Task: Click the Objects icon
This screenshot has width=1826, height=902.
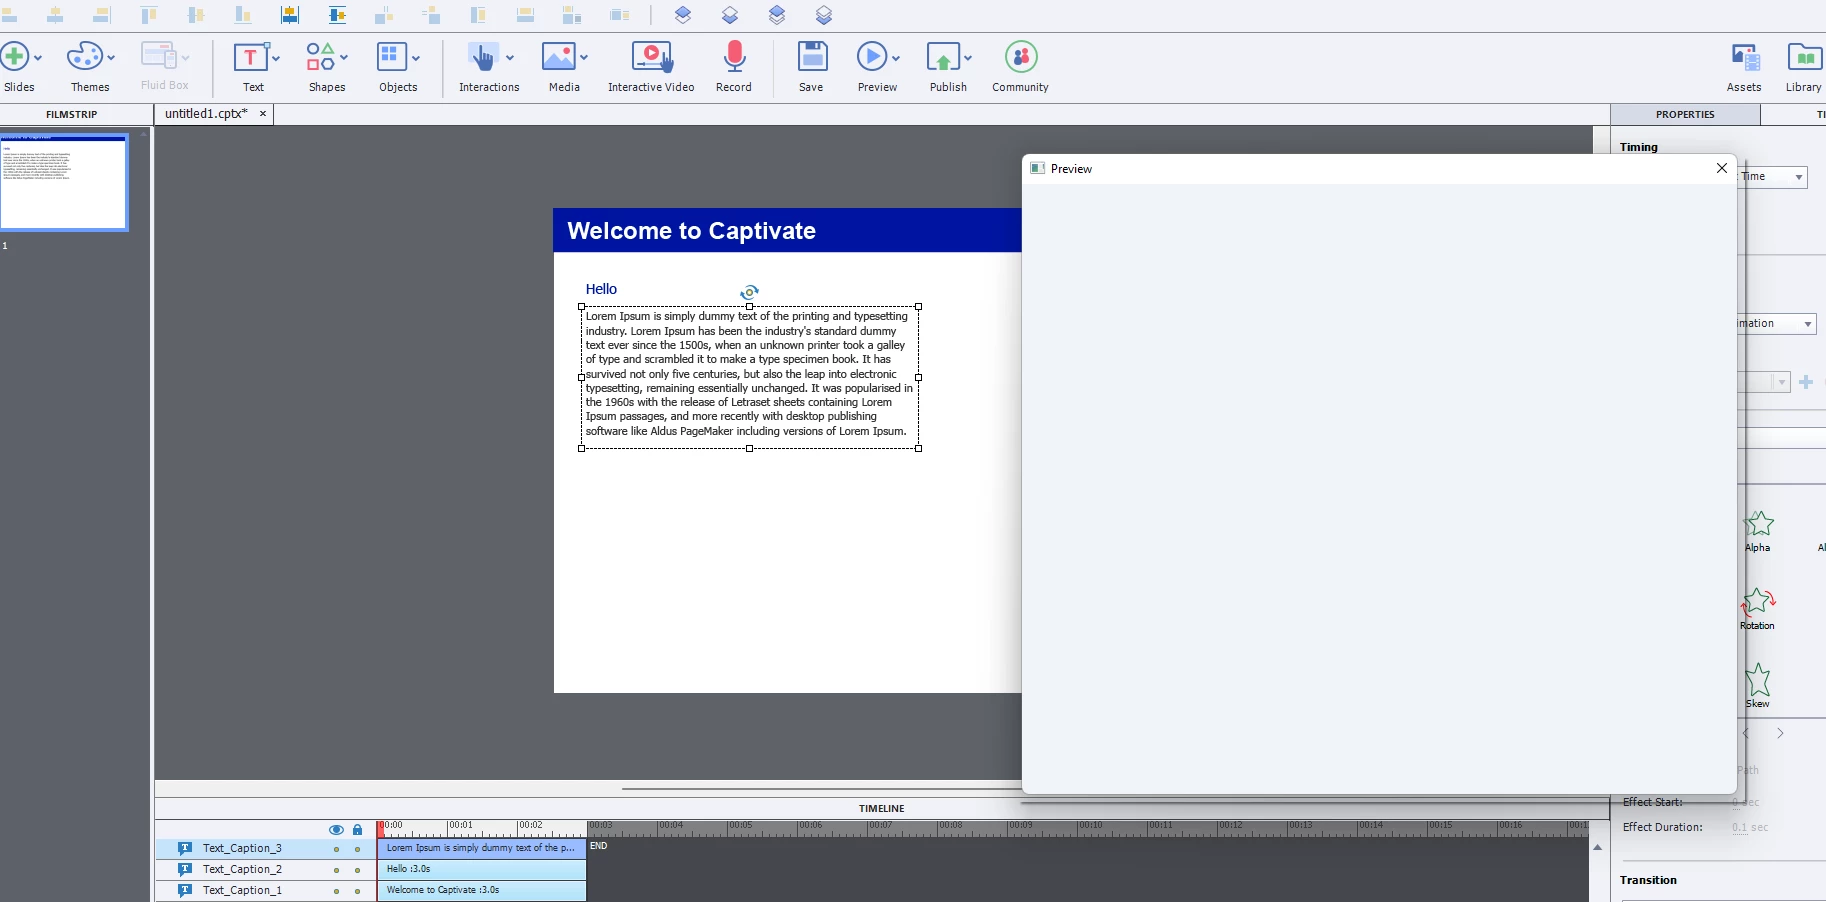Action: (x=392, y=56)
